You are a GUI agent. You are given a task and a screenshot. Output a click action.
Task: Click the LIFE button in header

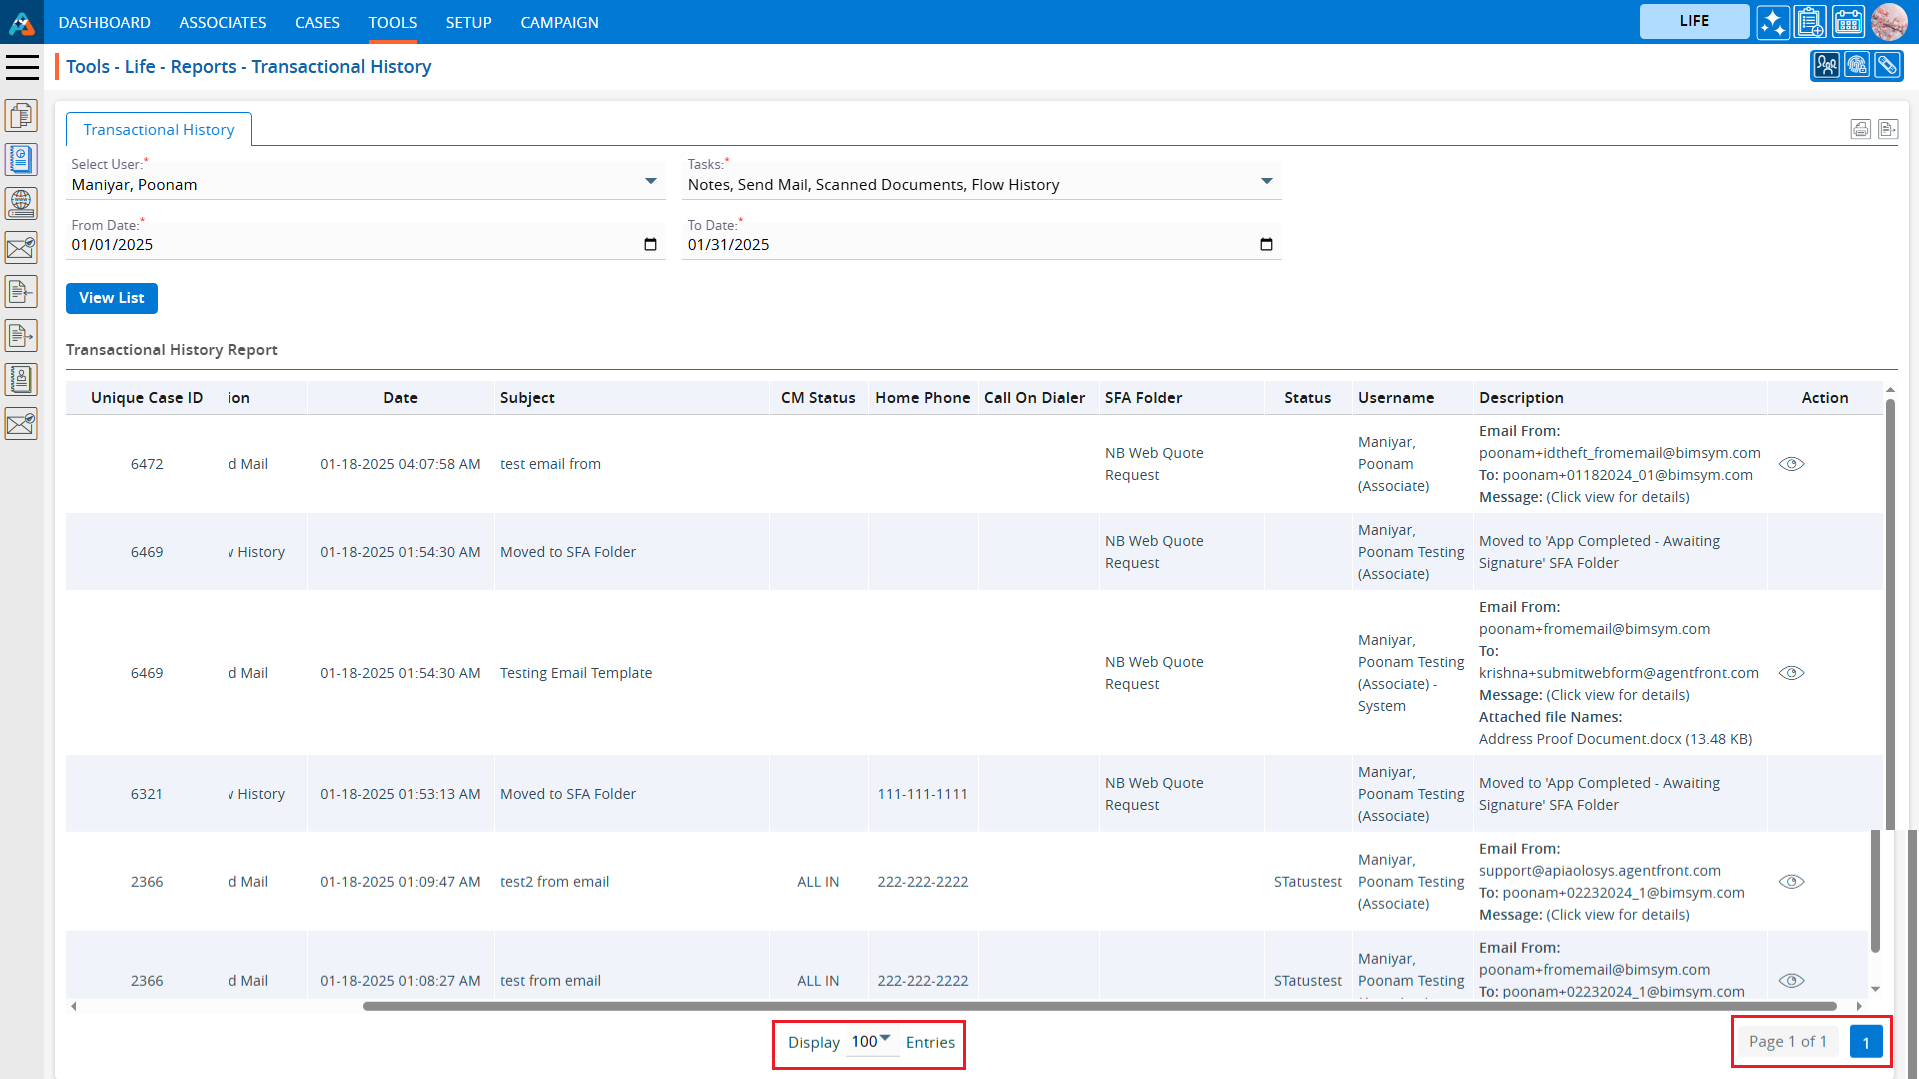click(1694, 21)
